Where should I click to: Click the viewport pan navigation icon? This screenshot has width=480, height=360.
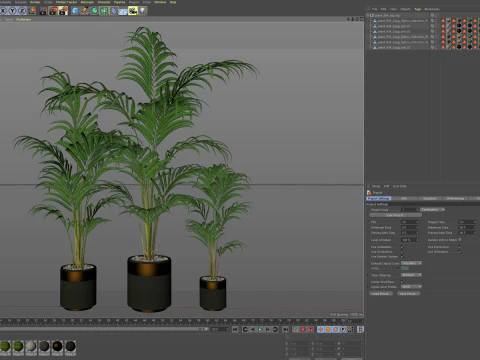[349, 19]
